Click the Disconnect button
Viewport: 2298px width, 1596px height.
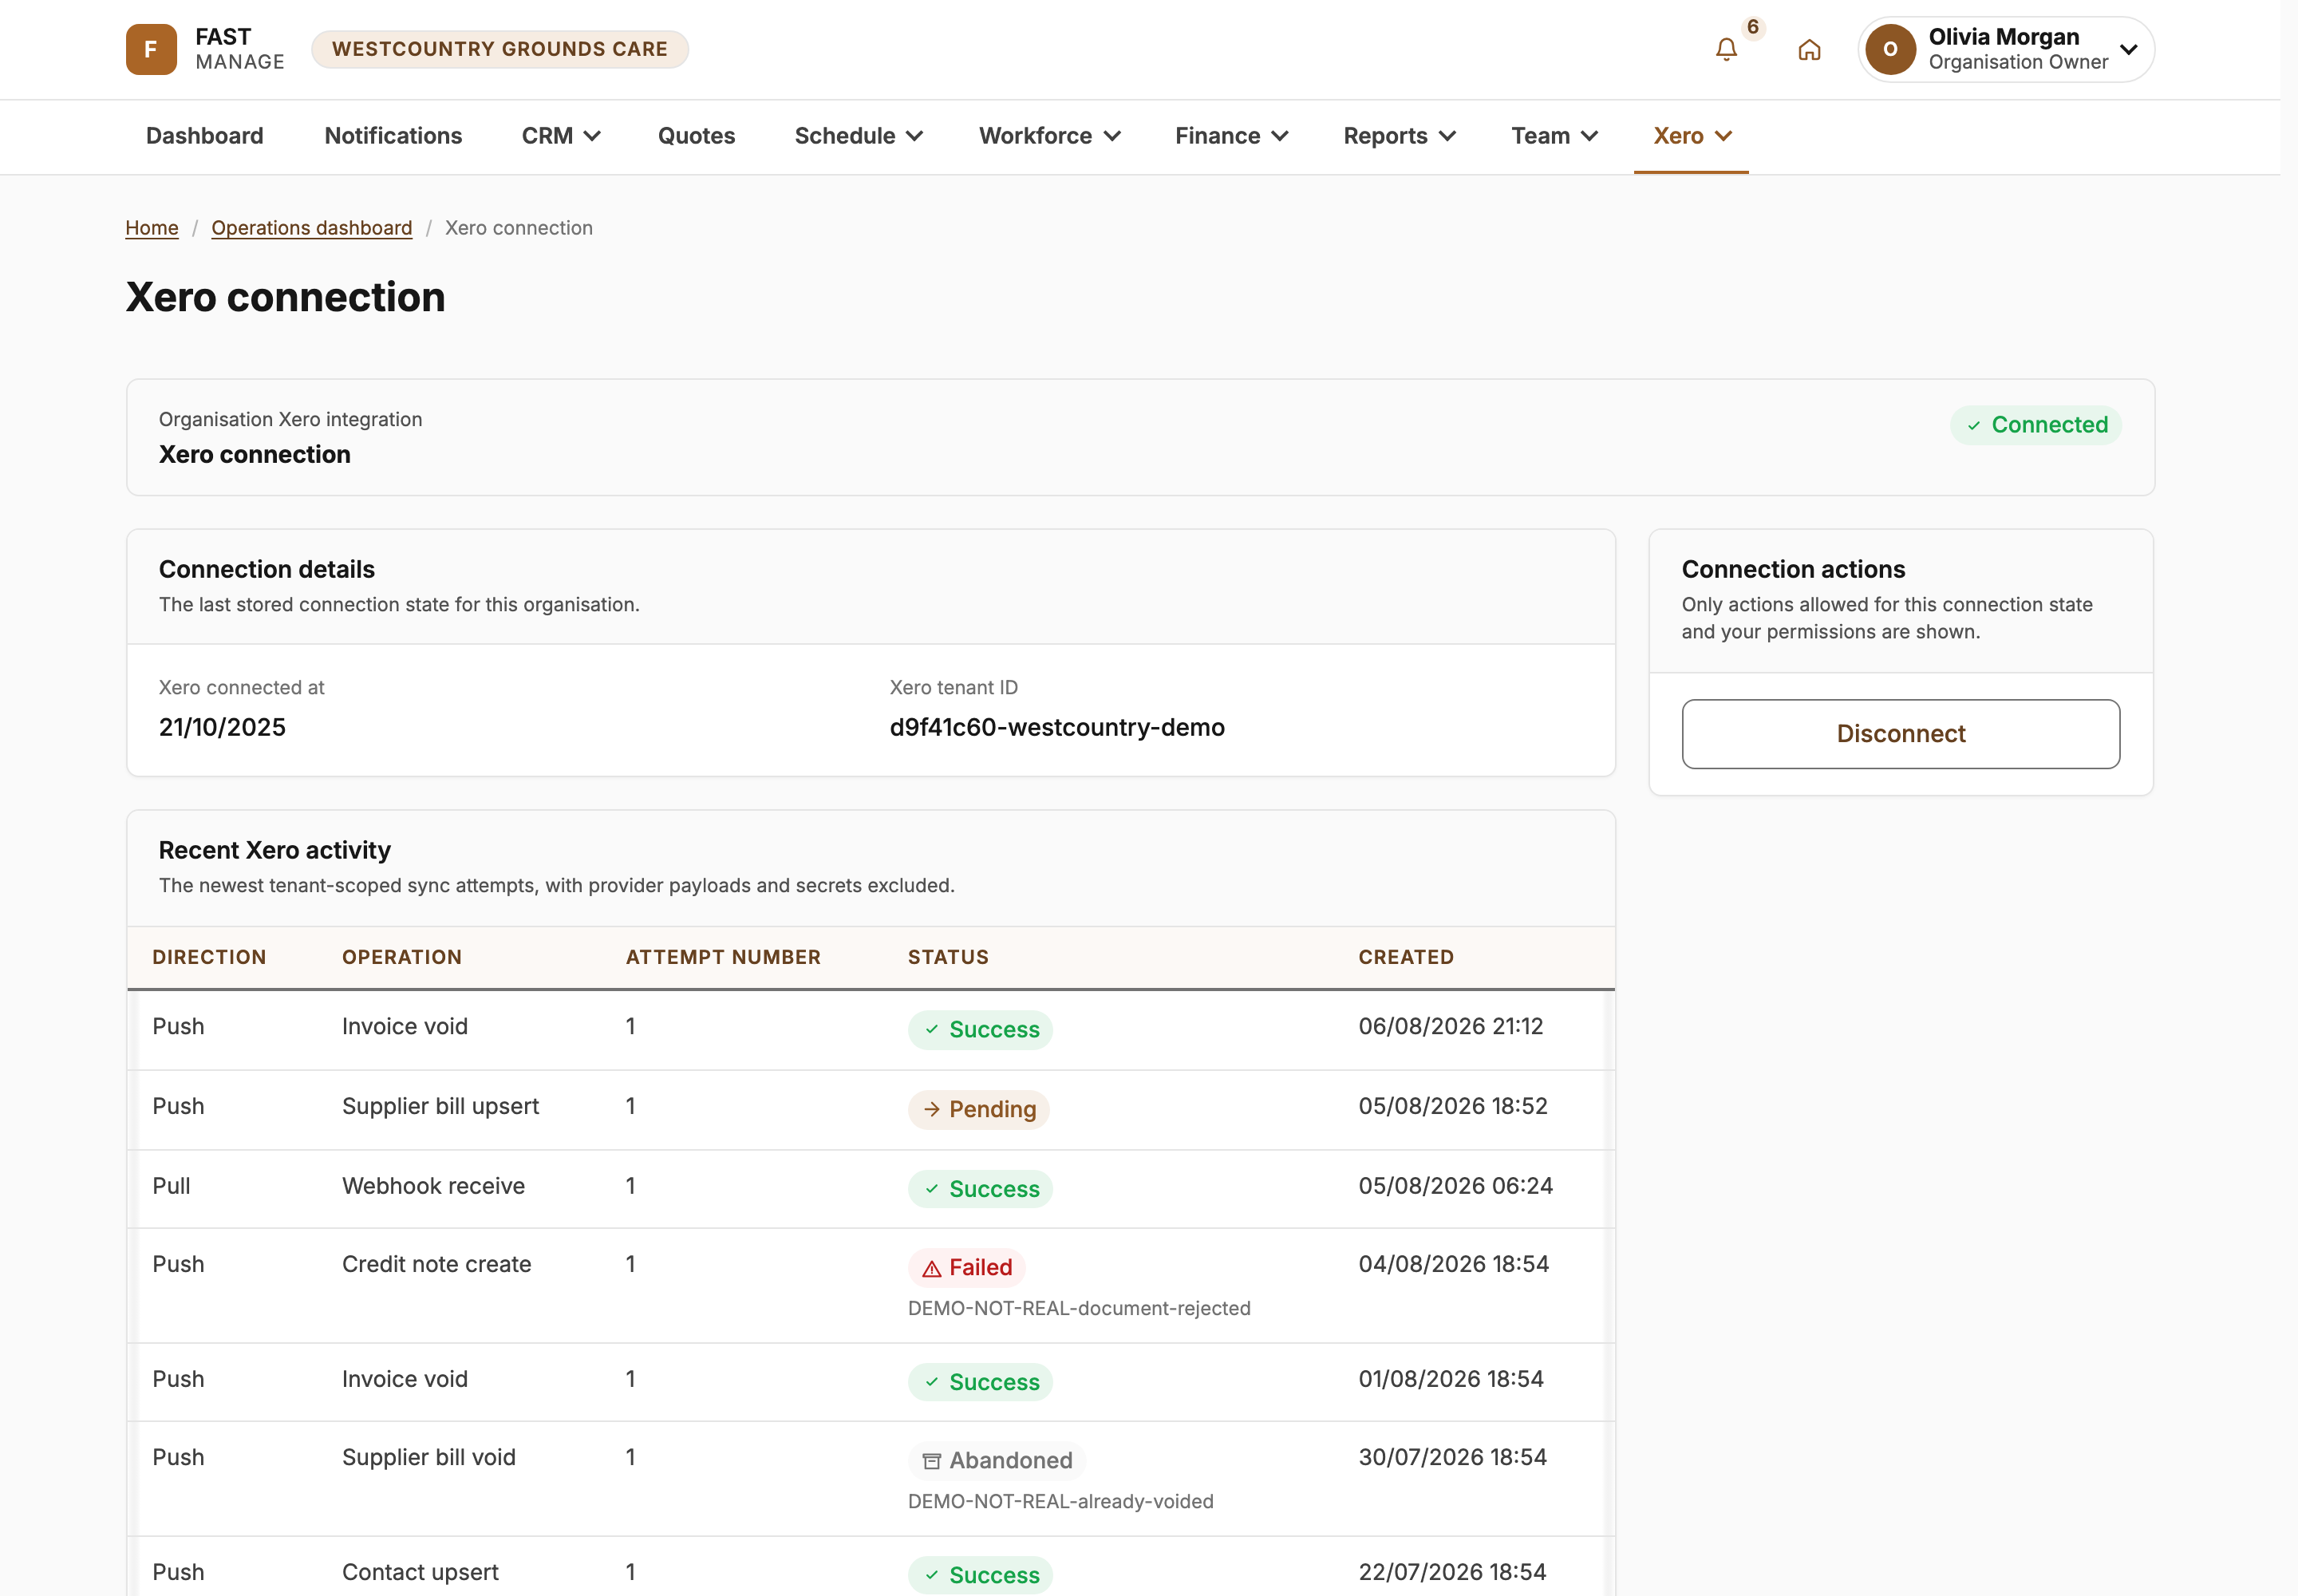[1901, 734]
